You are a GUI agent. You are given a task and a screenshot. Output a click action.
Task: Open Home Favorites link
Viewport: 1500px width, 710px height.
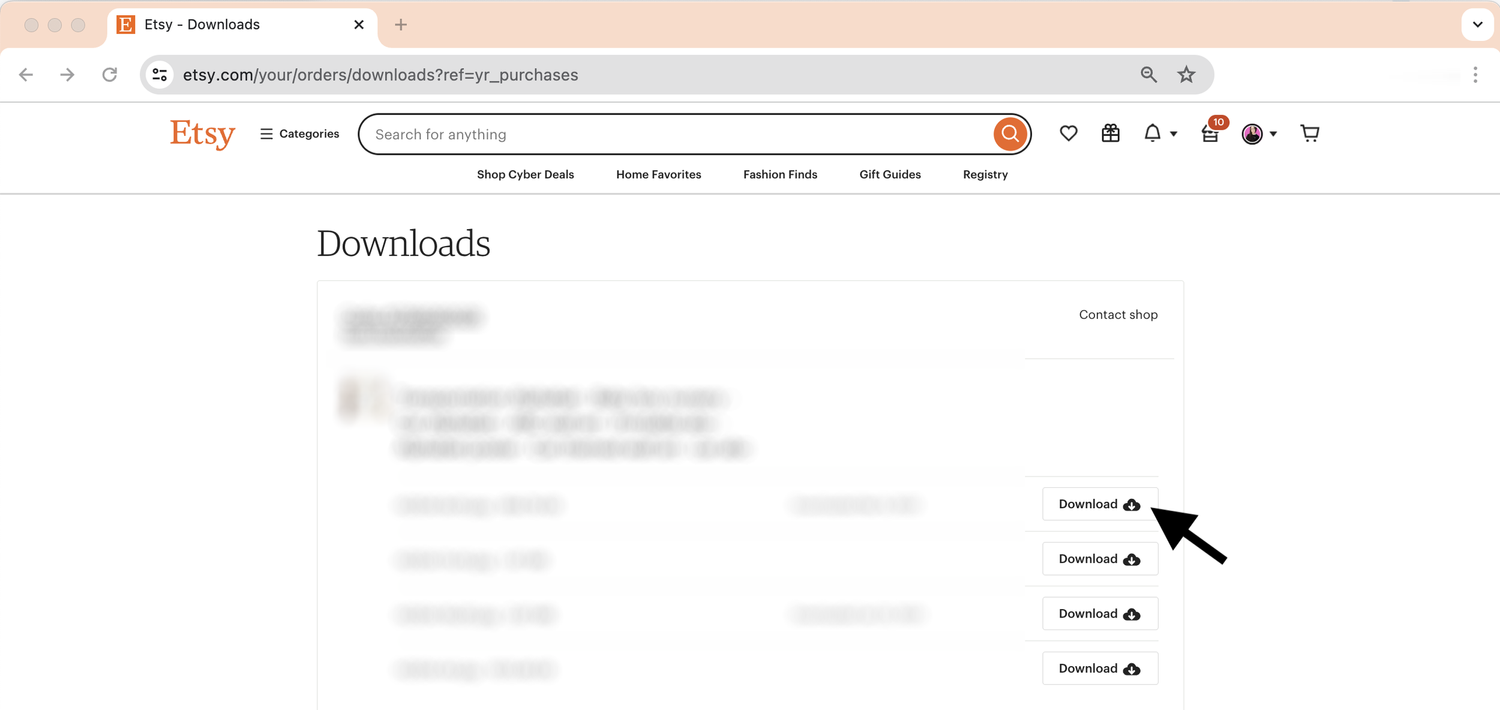tap(659, 174)
